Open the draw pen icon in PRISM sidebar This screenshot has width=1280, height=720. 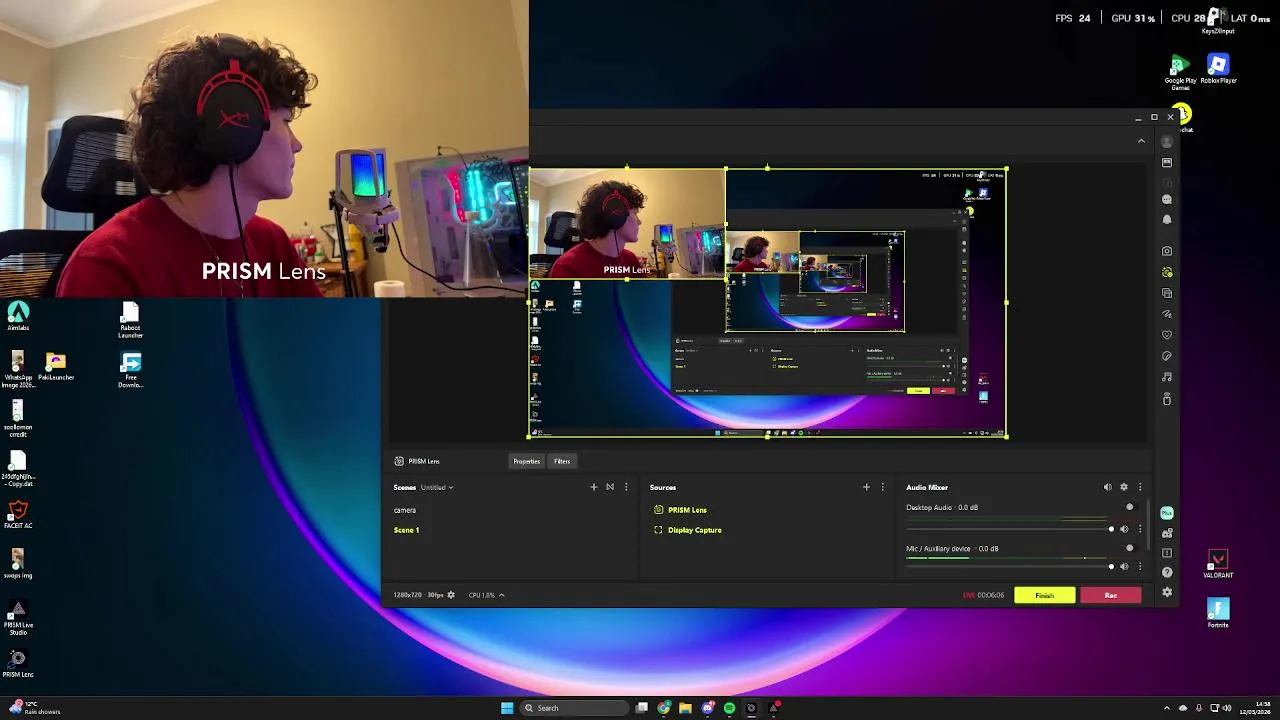coord(1167,314)
